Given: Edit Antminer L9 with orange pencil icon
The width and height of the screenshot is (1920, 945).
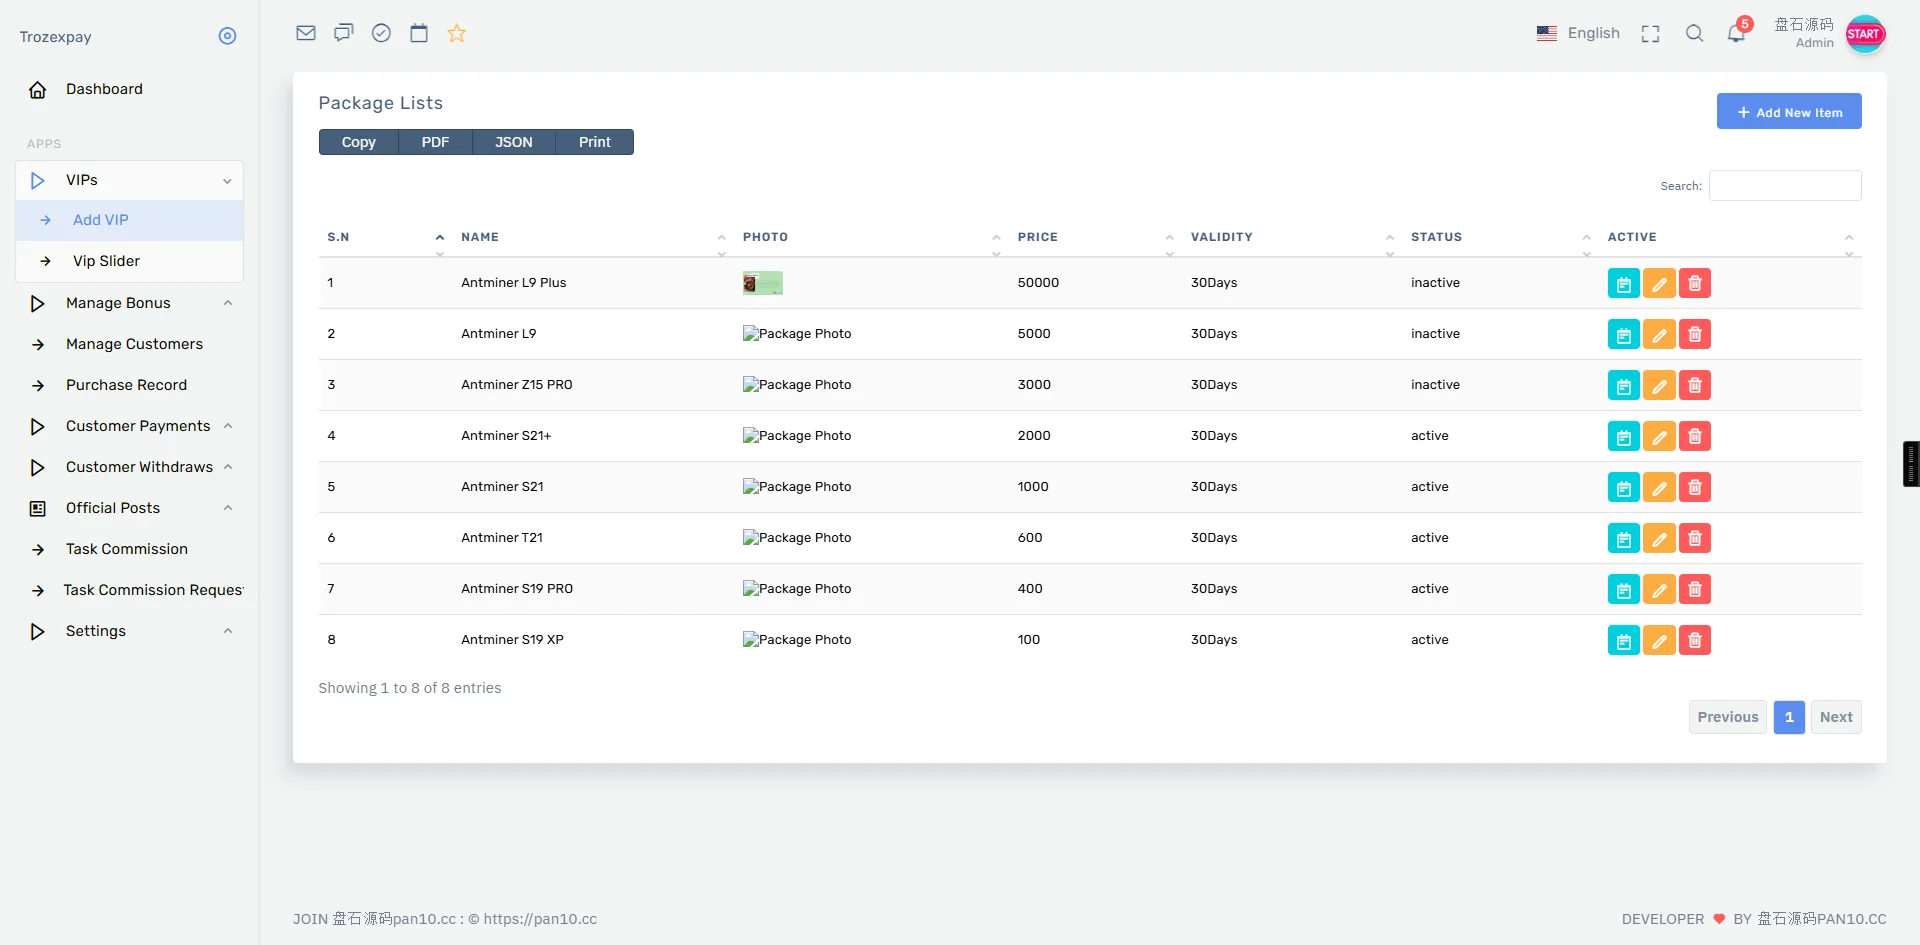Looking at the screenshot, I should click(1659, 335).
